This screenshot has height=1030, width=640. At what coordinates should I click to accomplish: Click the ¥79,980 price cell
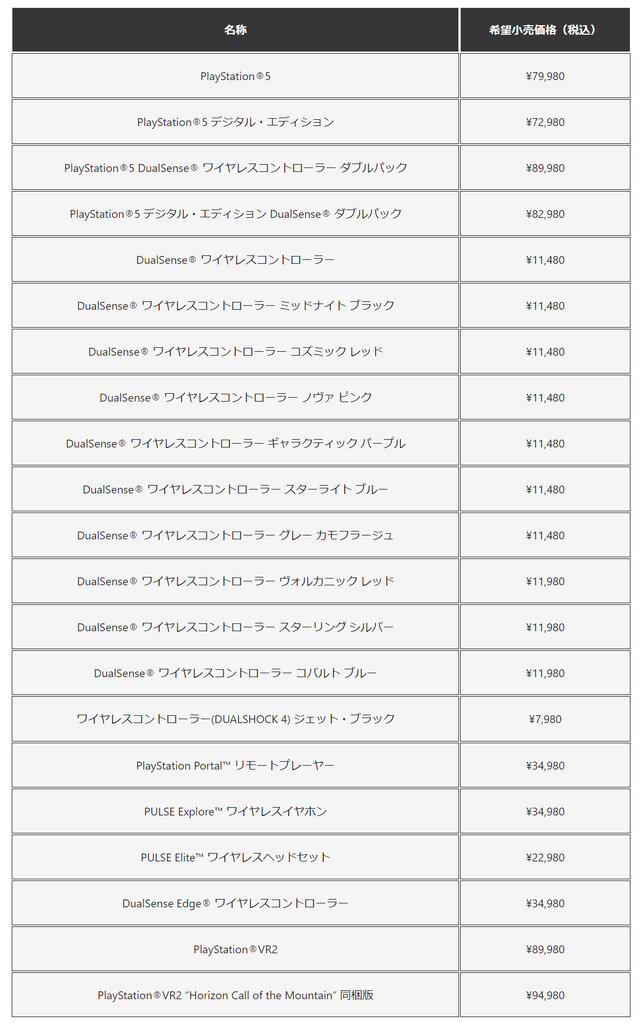click(x=545, y=76)
